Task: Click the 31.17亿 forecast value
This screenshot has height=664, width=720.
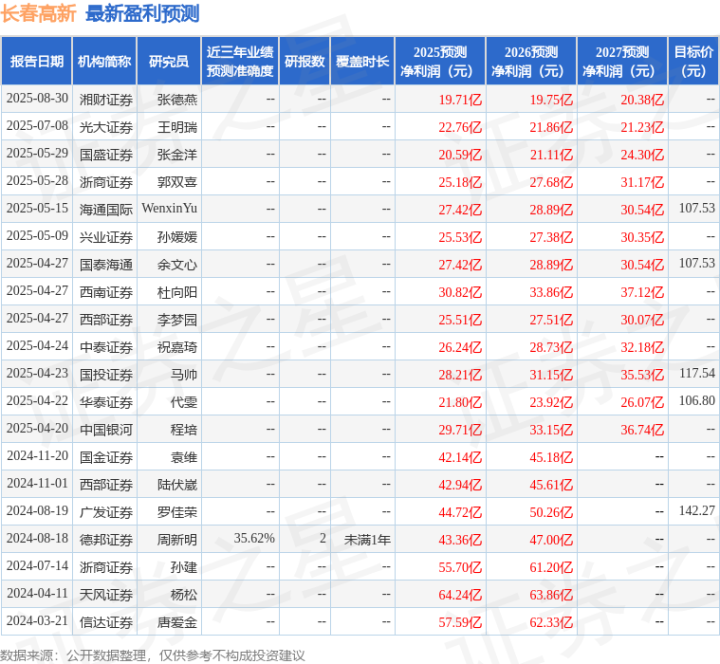Action: click(642, 182)
